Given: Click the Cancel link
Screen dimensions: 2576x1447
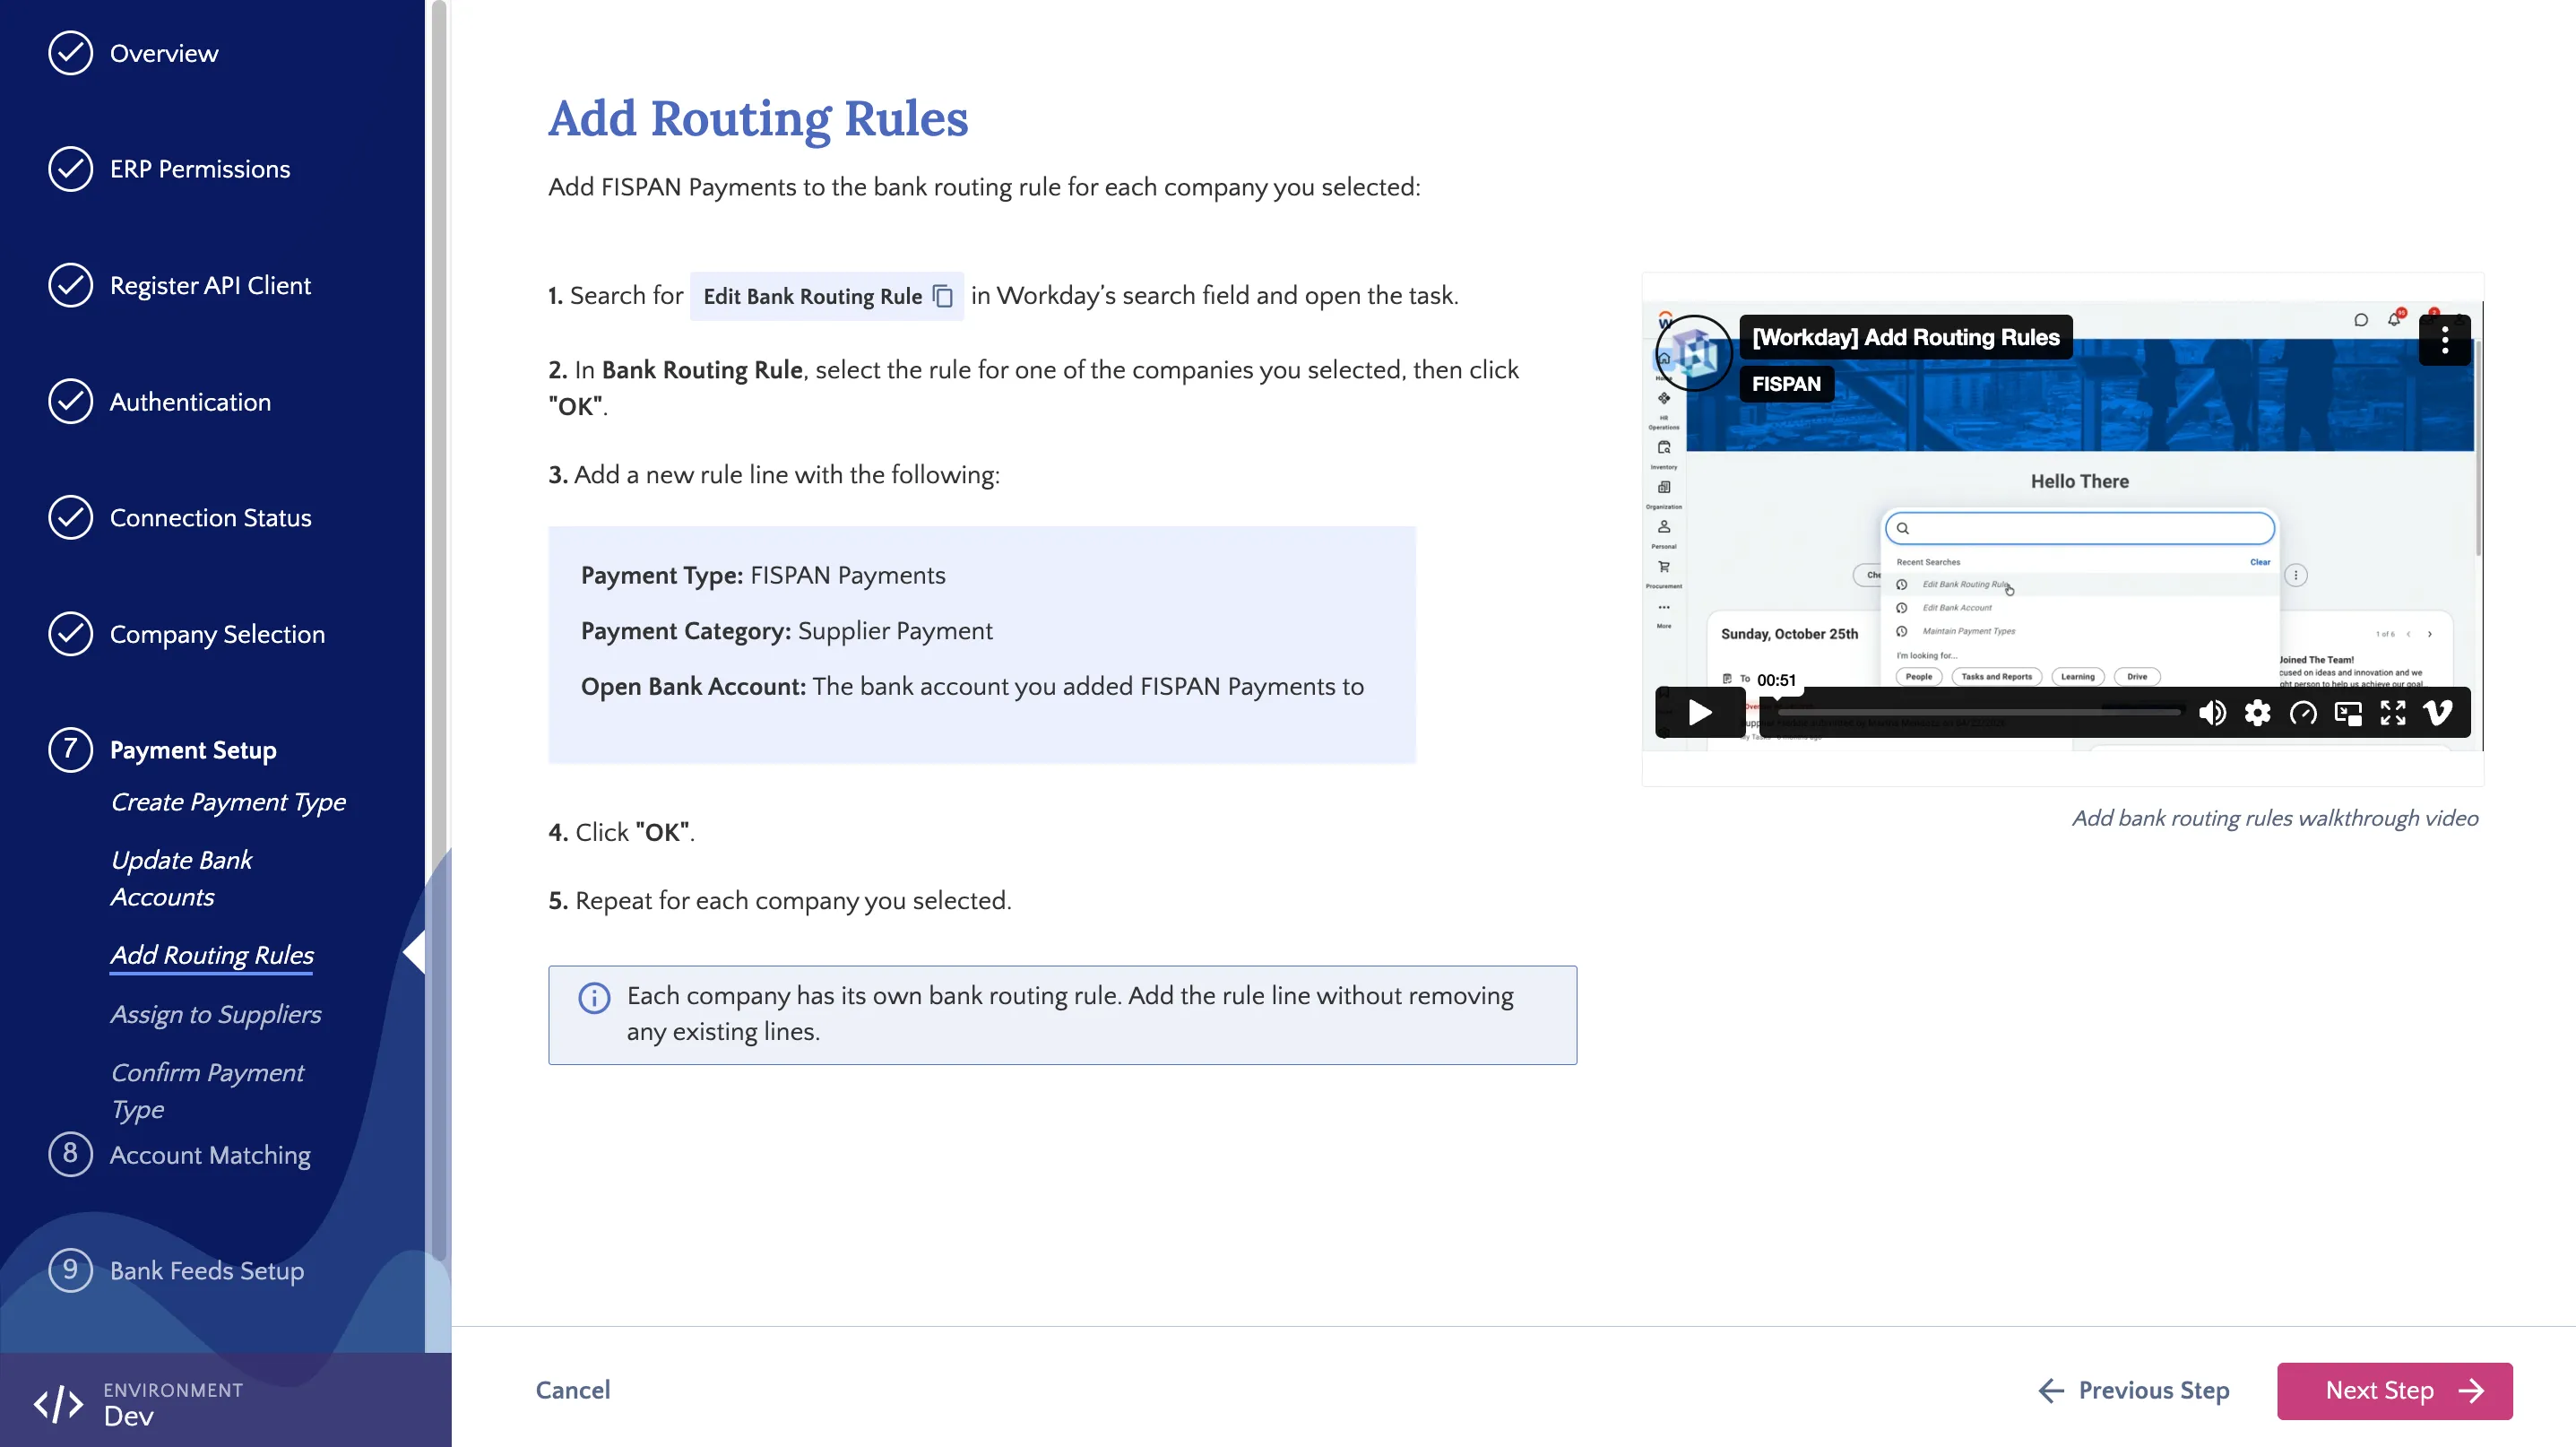Looking at the screenshot, I should tap(573, 1390).
